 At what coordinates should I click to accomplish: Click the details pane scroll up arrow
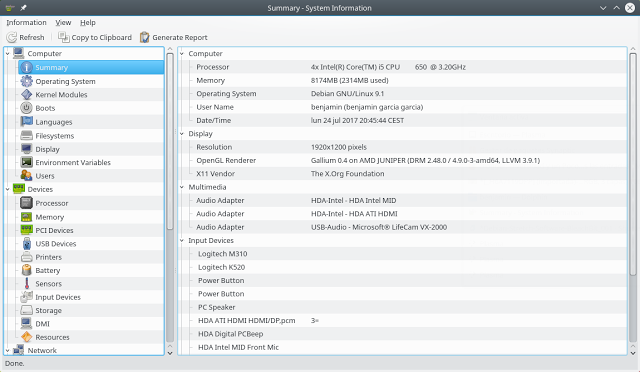(633, 49)
